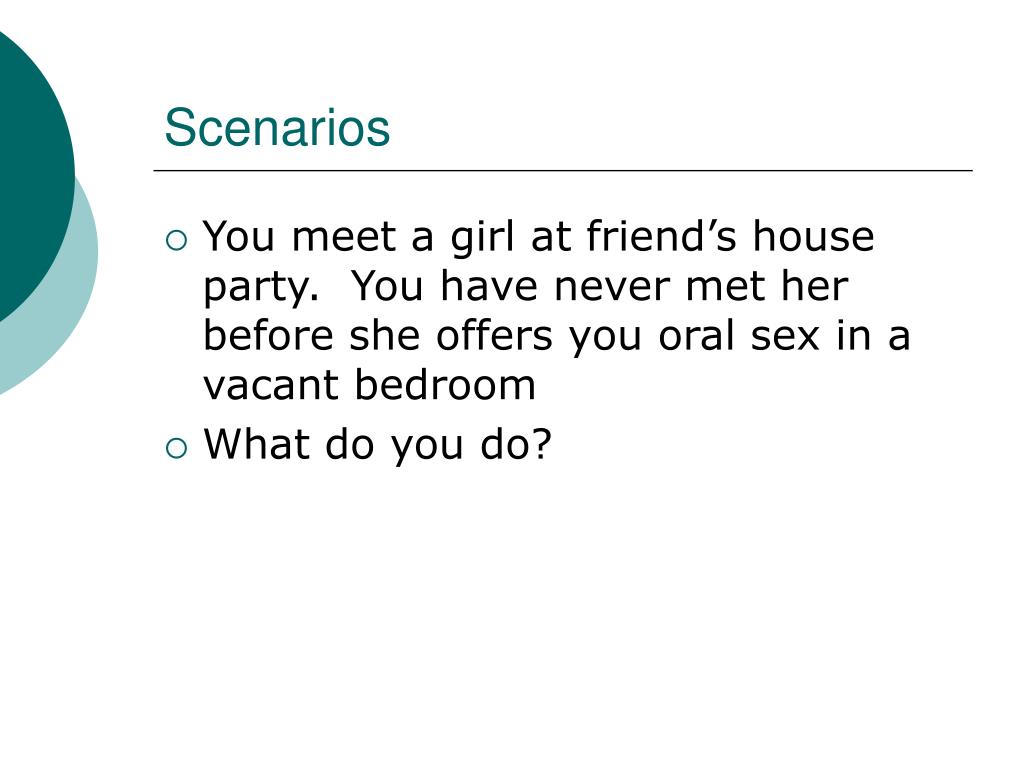The width and height of the screenshot is (1024, 768).
Task: Click the Scenarios slide title
Action: tap(277, 127)
